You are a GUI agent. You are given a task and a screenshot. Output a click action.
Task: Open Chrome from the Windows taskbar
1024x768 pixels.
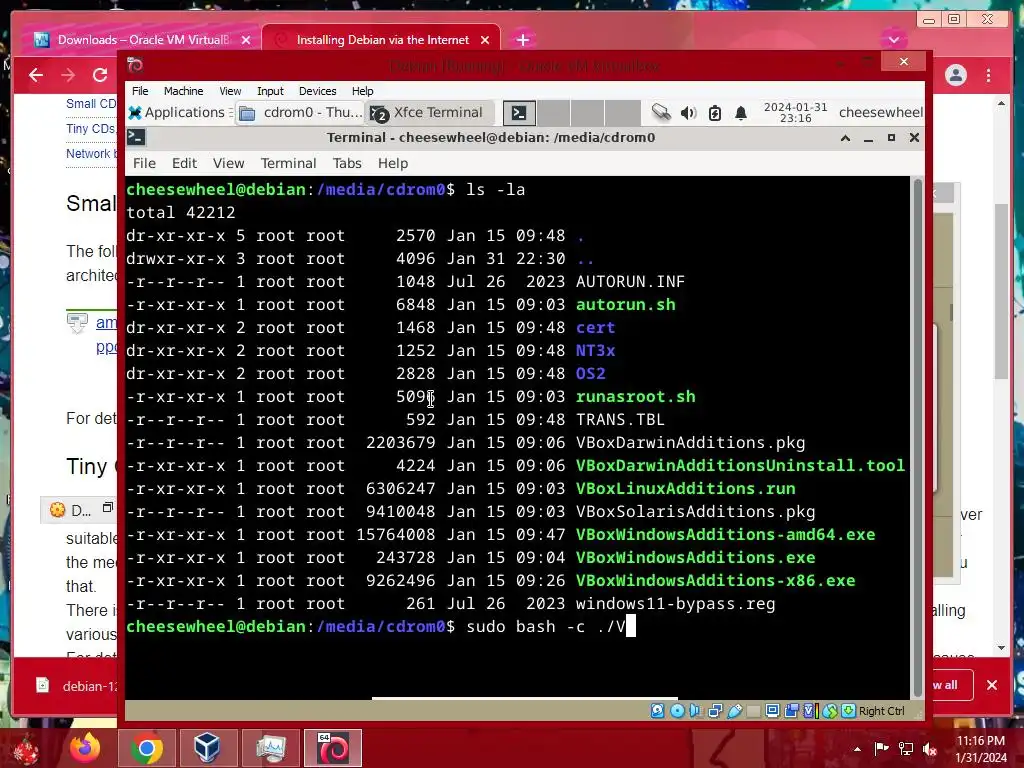point(146,748)
